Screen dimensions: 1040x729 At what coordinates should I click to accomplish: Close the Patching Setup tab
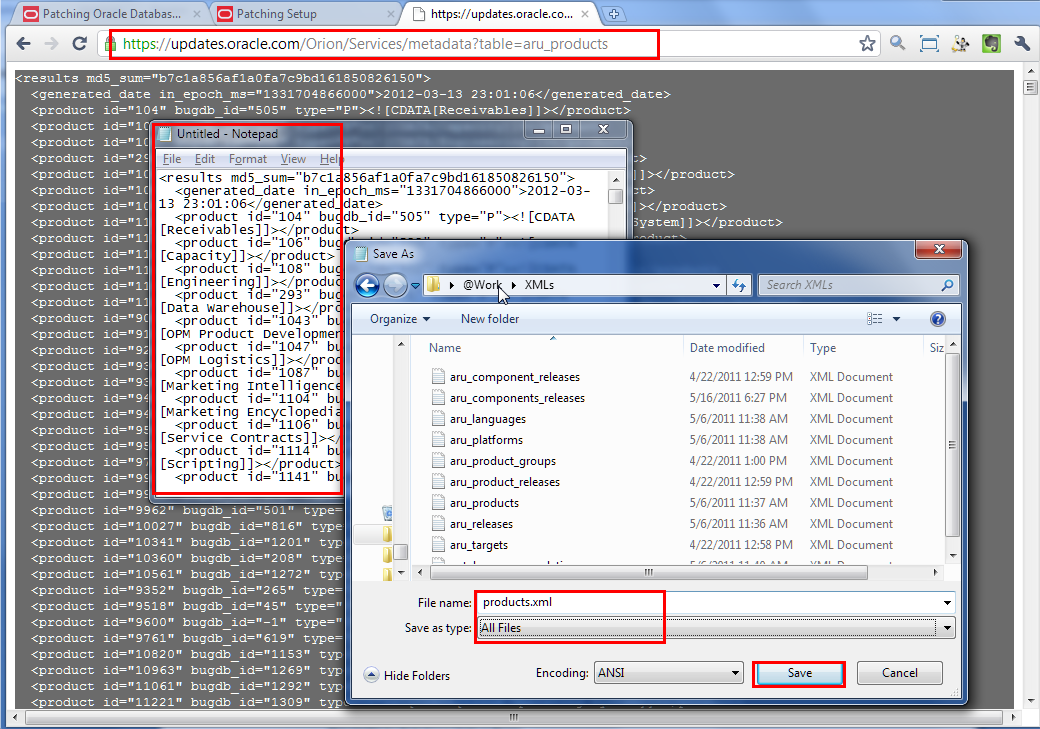click(x=391, y=14)
